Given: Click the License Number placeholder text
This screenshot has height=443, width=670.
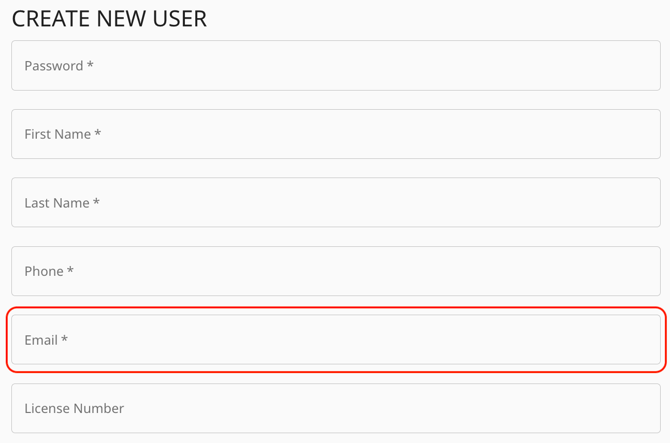Looking at the screenshot, I should (x=74, y=408).
